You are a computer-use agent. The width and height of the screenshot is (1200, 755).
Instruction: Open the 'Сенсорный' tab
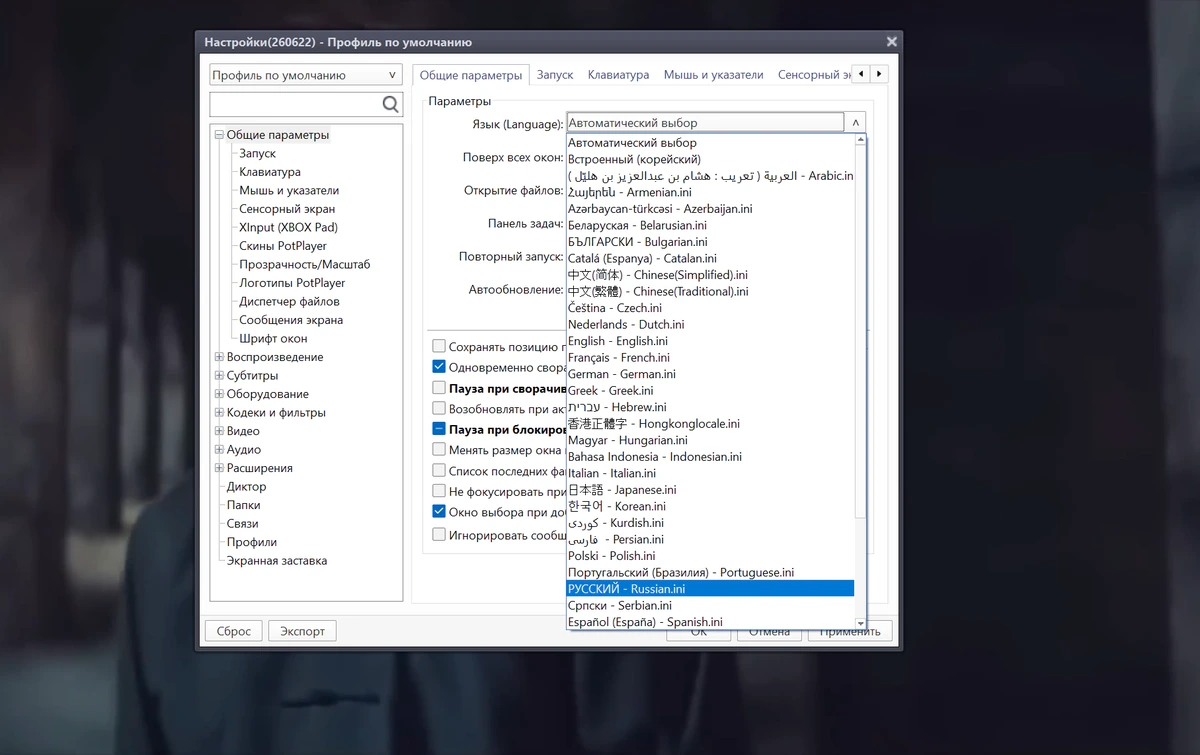pos(812,75)
